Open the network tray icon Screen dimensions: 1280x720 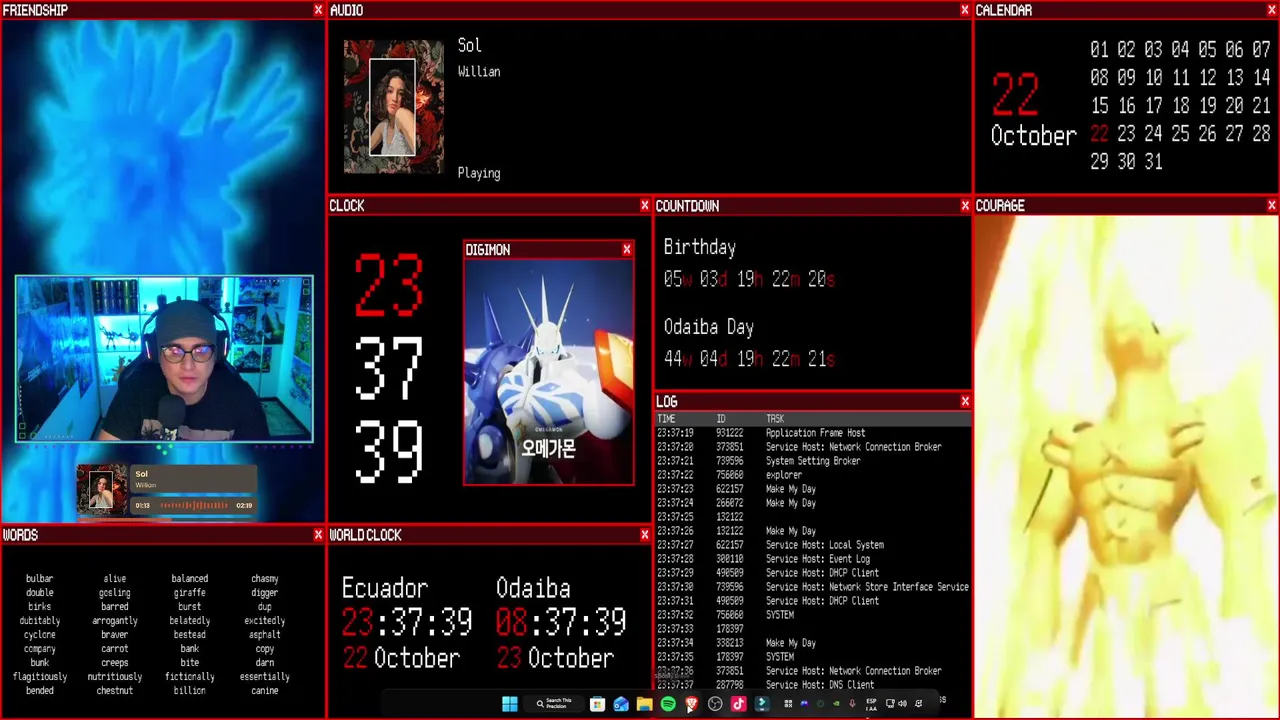890,704
